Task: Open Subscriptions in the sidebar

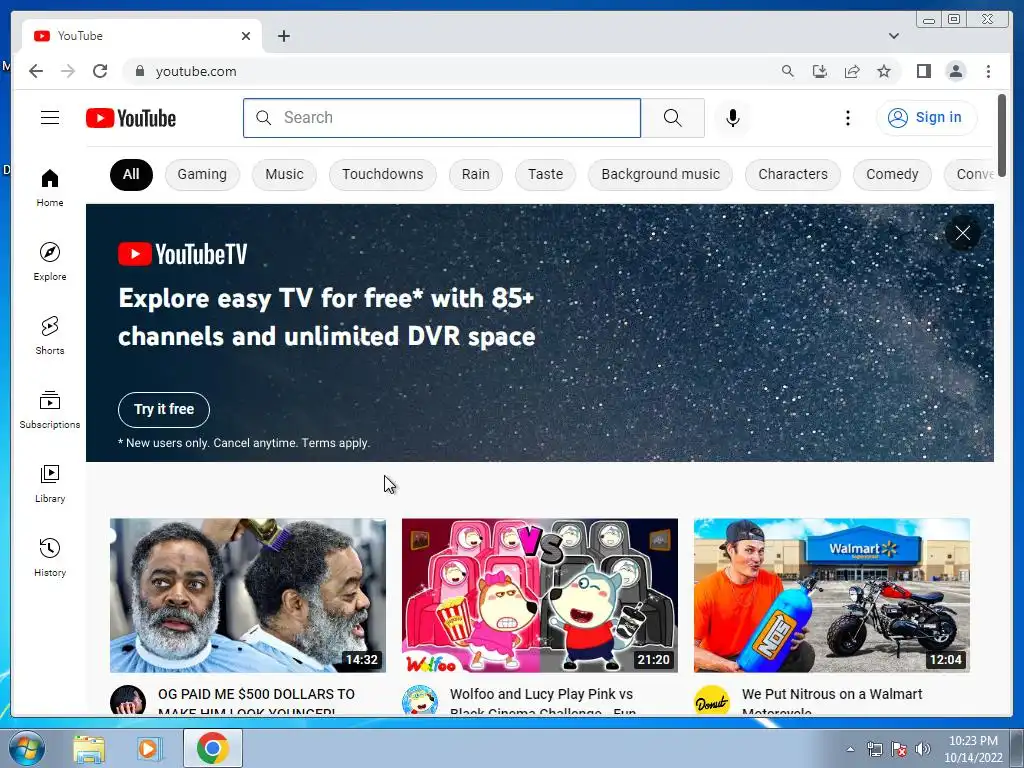Action: [50, 409]
